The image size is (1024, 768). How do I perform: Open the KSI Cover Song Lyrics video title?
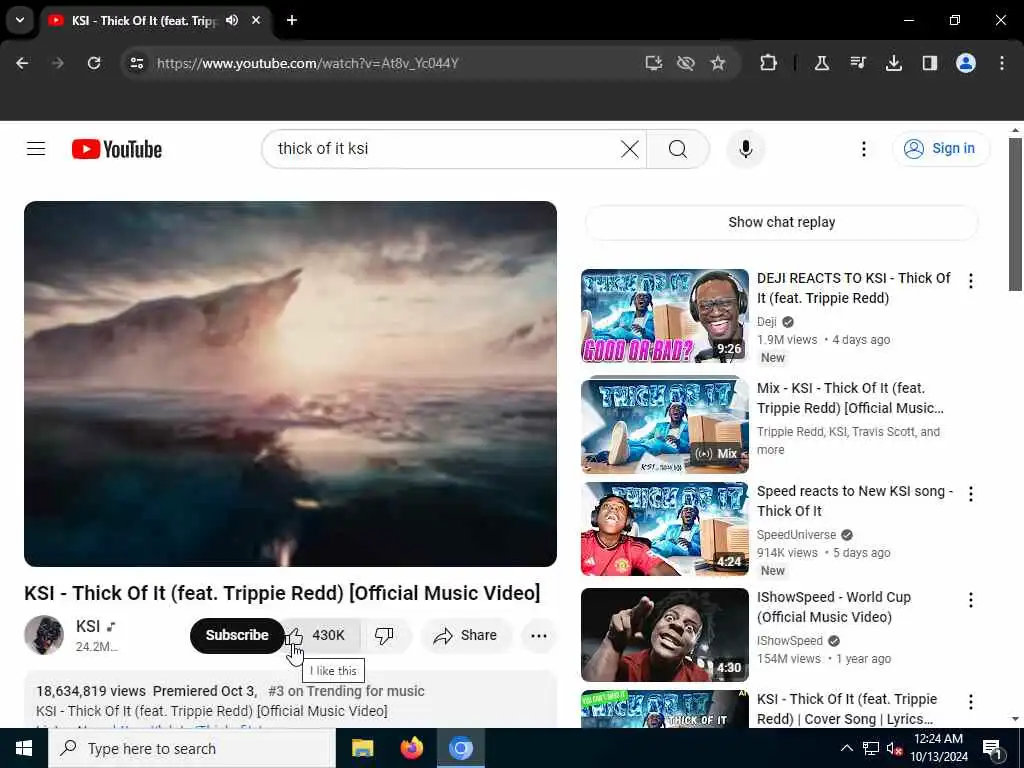pos(847,709)
